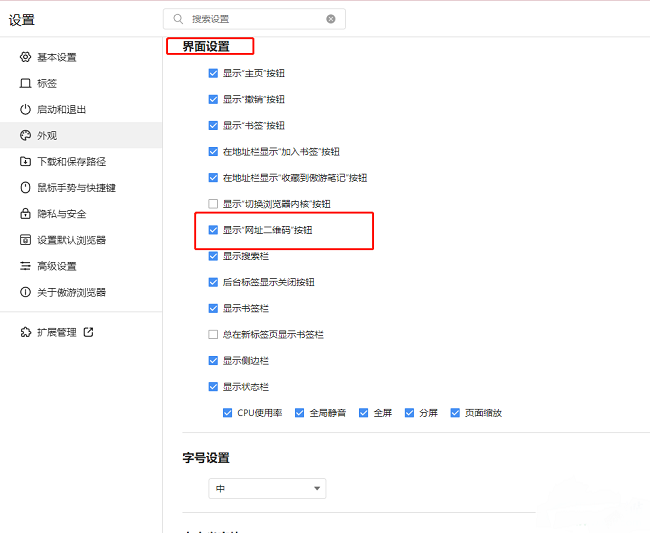Click the lock icon beside 隐私与安全
This screenshot has width=650, height=533.
25,213
